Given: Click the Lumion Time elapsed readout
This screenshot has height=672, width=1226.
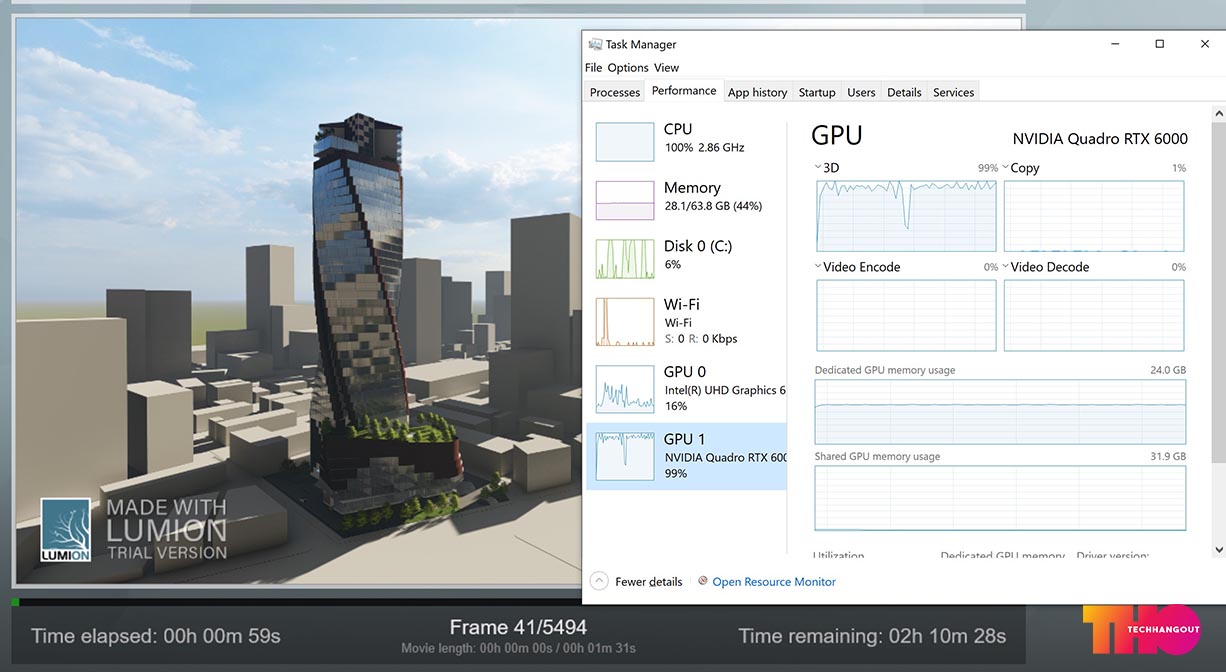Looking at the screenshot, I should pyautogui.click(x=156, y=636).
